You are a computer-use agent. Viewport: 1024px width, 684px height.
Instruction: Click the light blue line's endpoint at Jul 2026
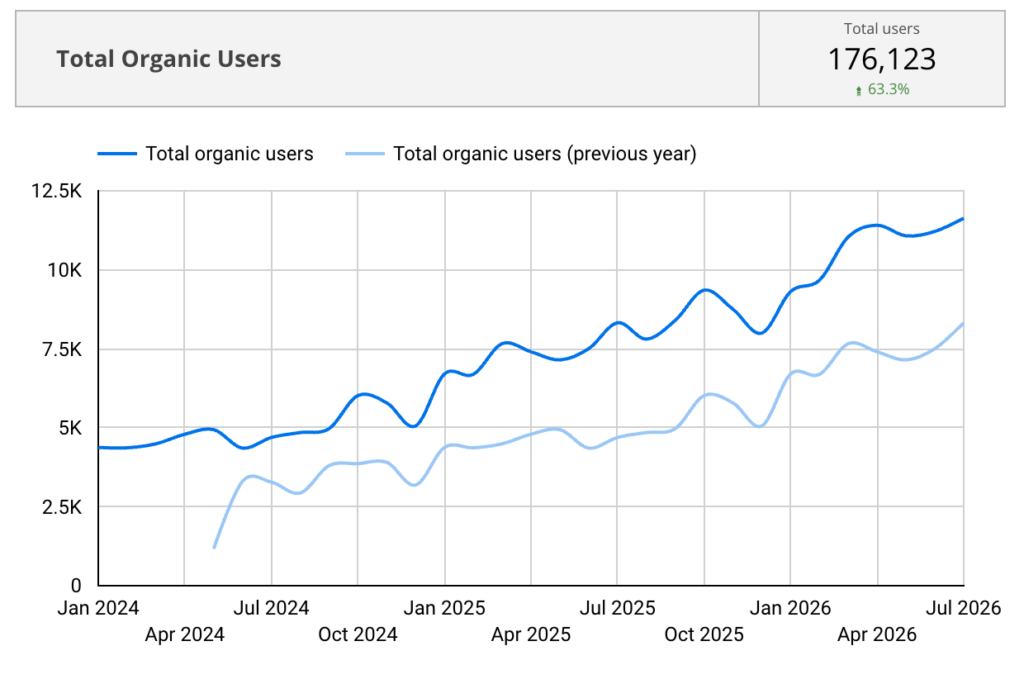[963, 324]
